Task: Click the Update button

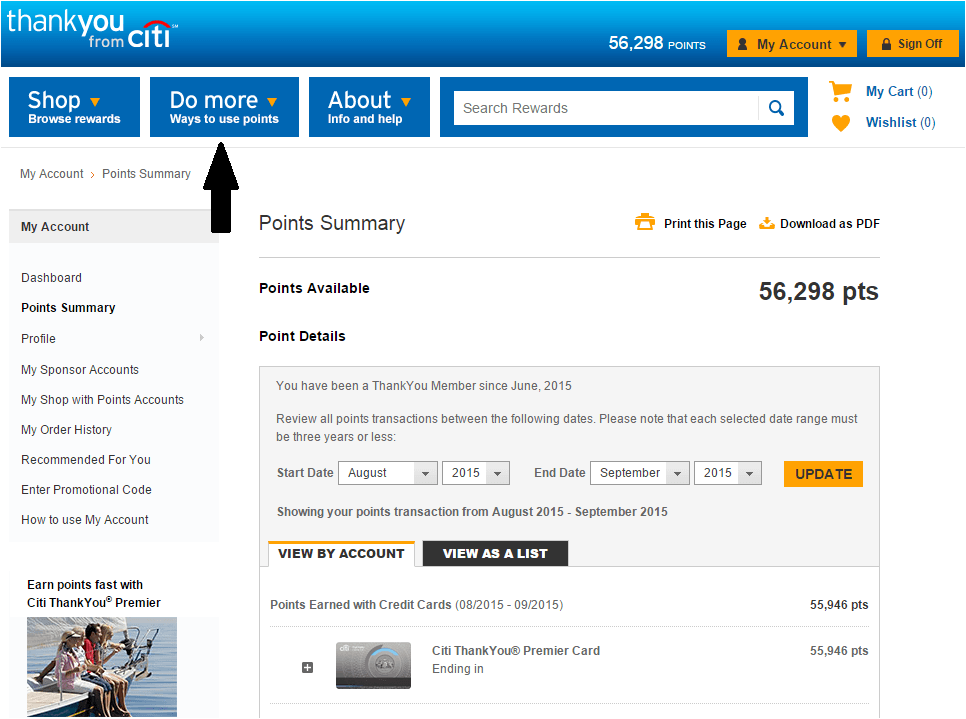Action: (823, 474)
